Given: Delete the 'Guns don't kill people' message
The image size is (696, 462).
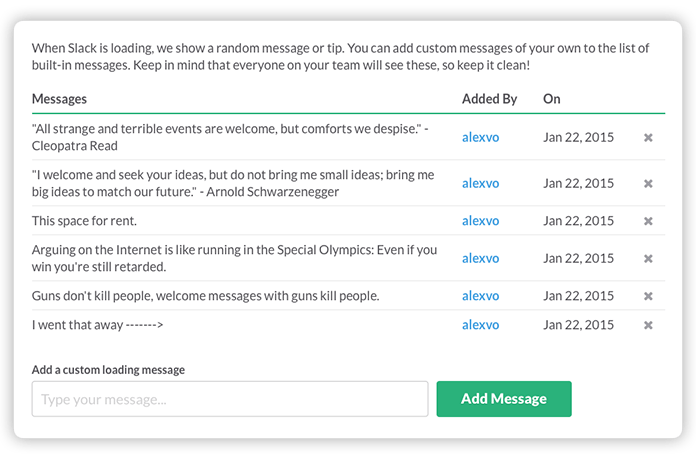Looking at the screenshot, I should (648, 296).
